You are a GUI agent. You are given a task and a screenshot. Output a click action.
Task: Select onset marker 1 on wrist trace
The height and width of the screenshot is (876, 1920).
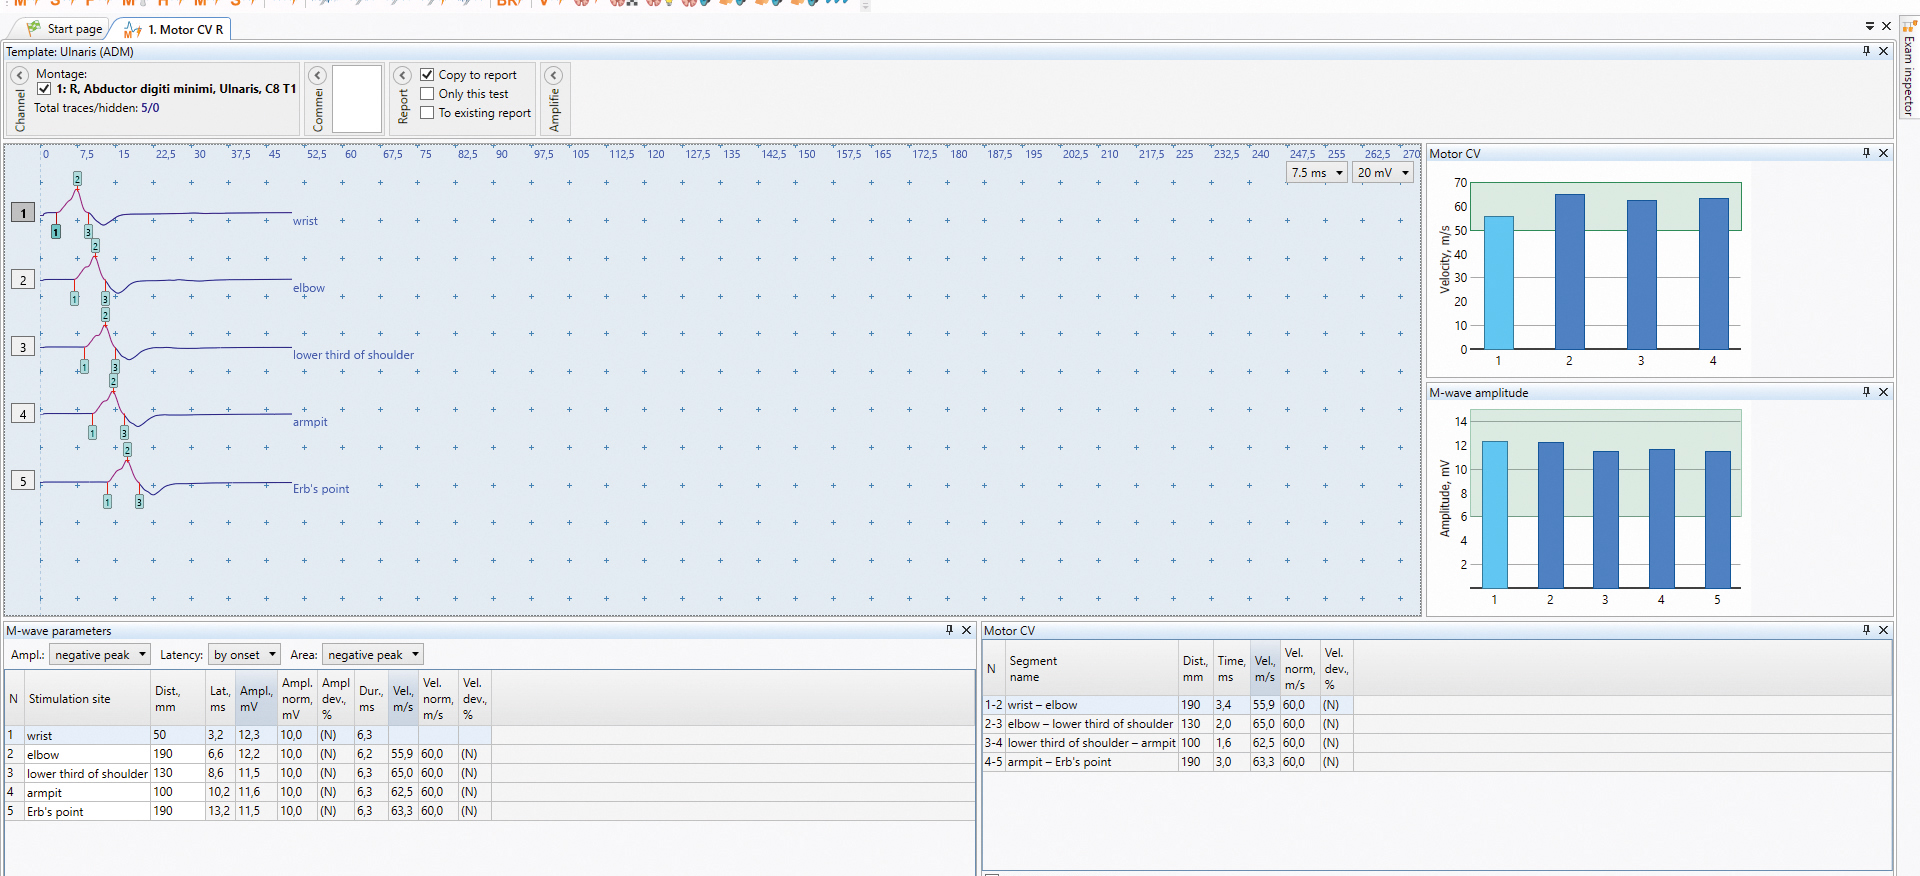(56, 232)
